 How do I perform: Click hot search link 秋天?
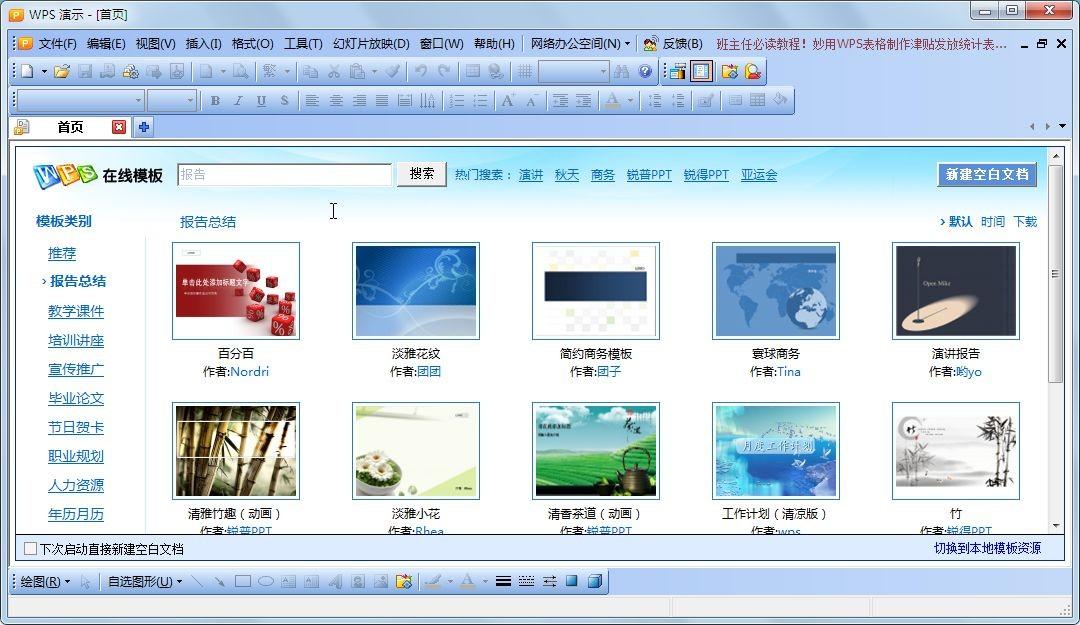(x=567, y=175)
